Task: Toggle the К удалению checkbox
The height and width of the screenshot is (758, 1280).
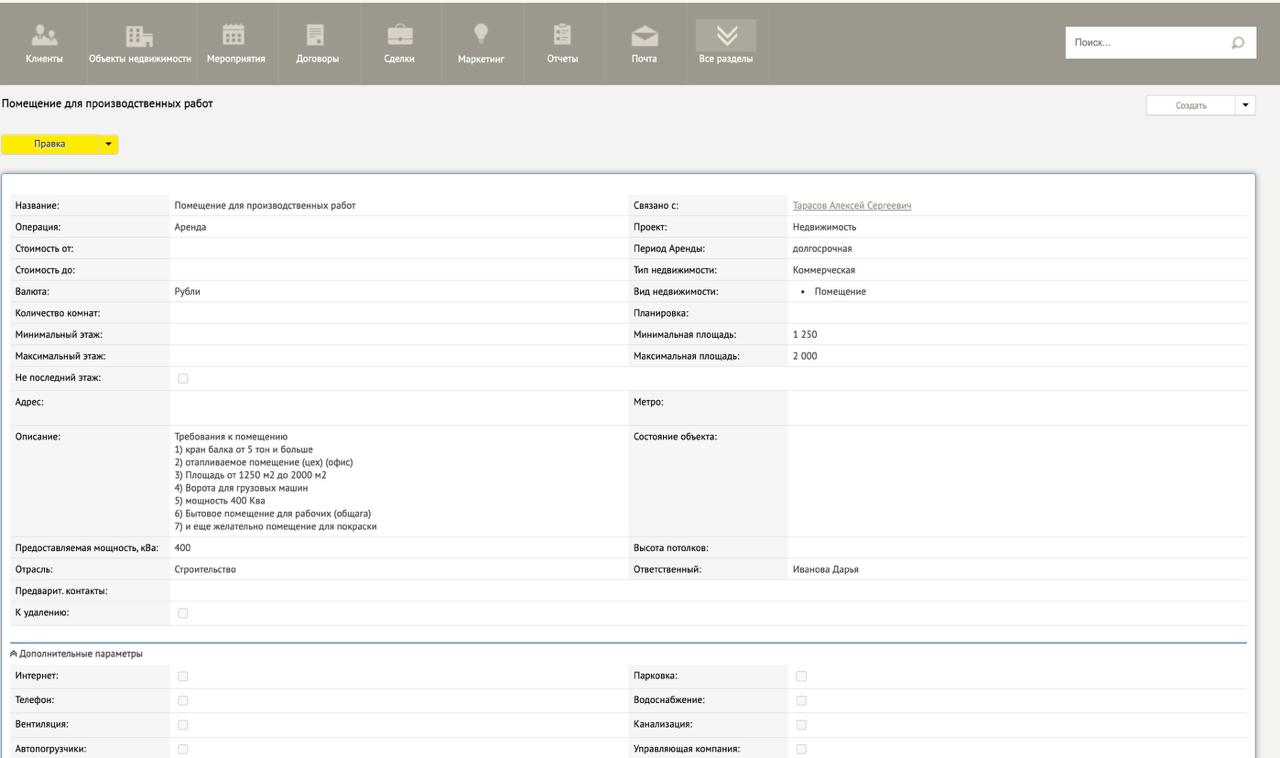Action: (x=183, y=615)
